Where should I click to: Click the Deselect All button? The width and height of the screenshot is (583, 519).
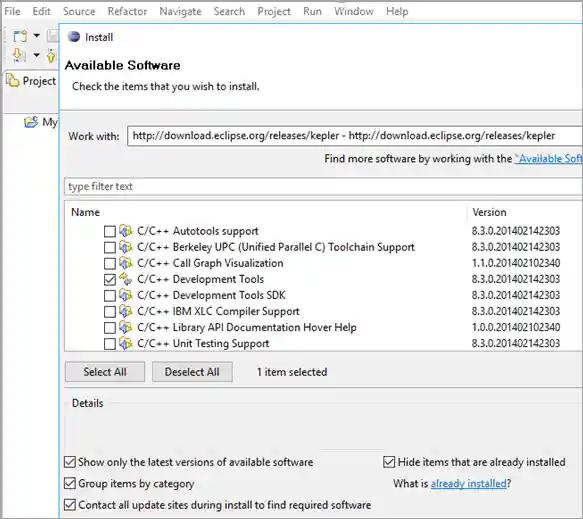click(192, 372)
